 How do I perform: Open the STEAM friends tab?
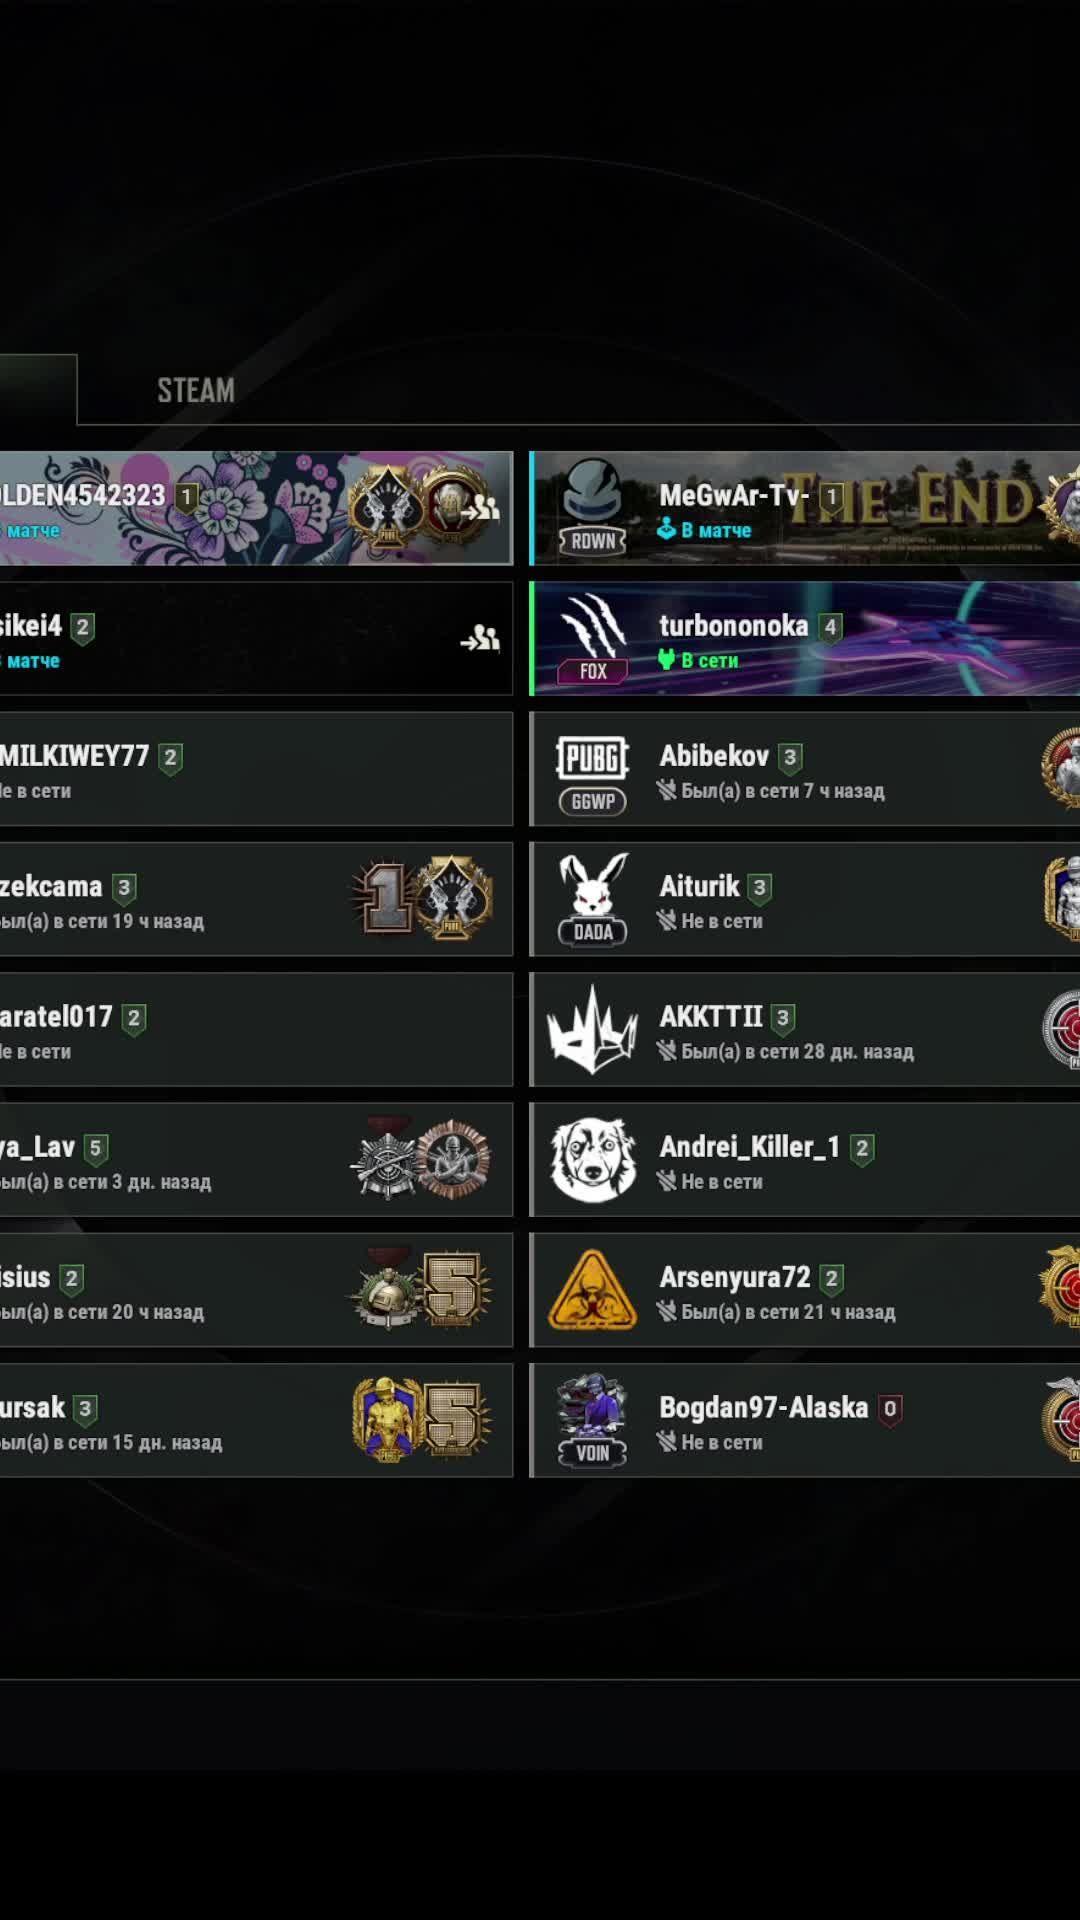(x=196, y=390)
